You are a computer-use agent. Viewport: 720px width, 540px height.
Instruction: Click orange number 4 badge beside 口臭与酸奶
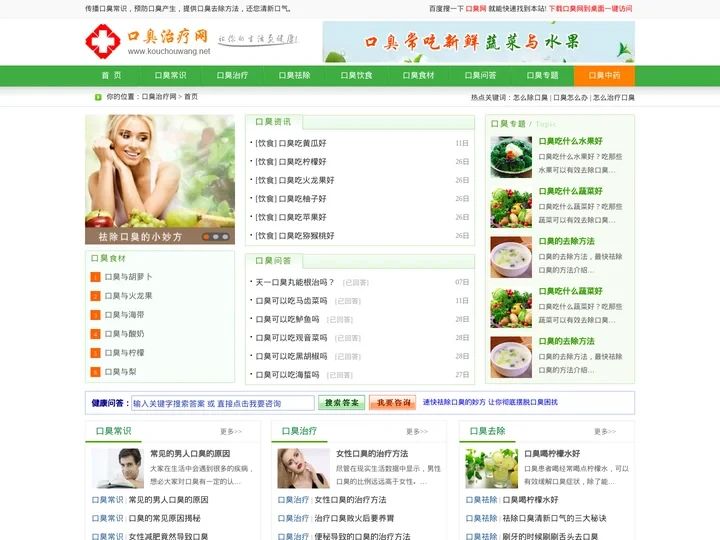[x=95, y=334]
